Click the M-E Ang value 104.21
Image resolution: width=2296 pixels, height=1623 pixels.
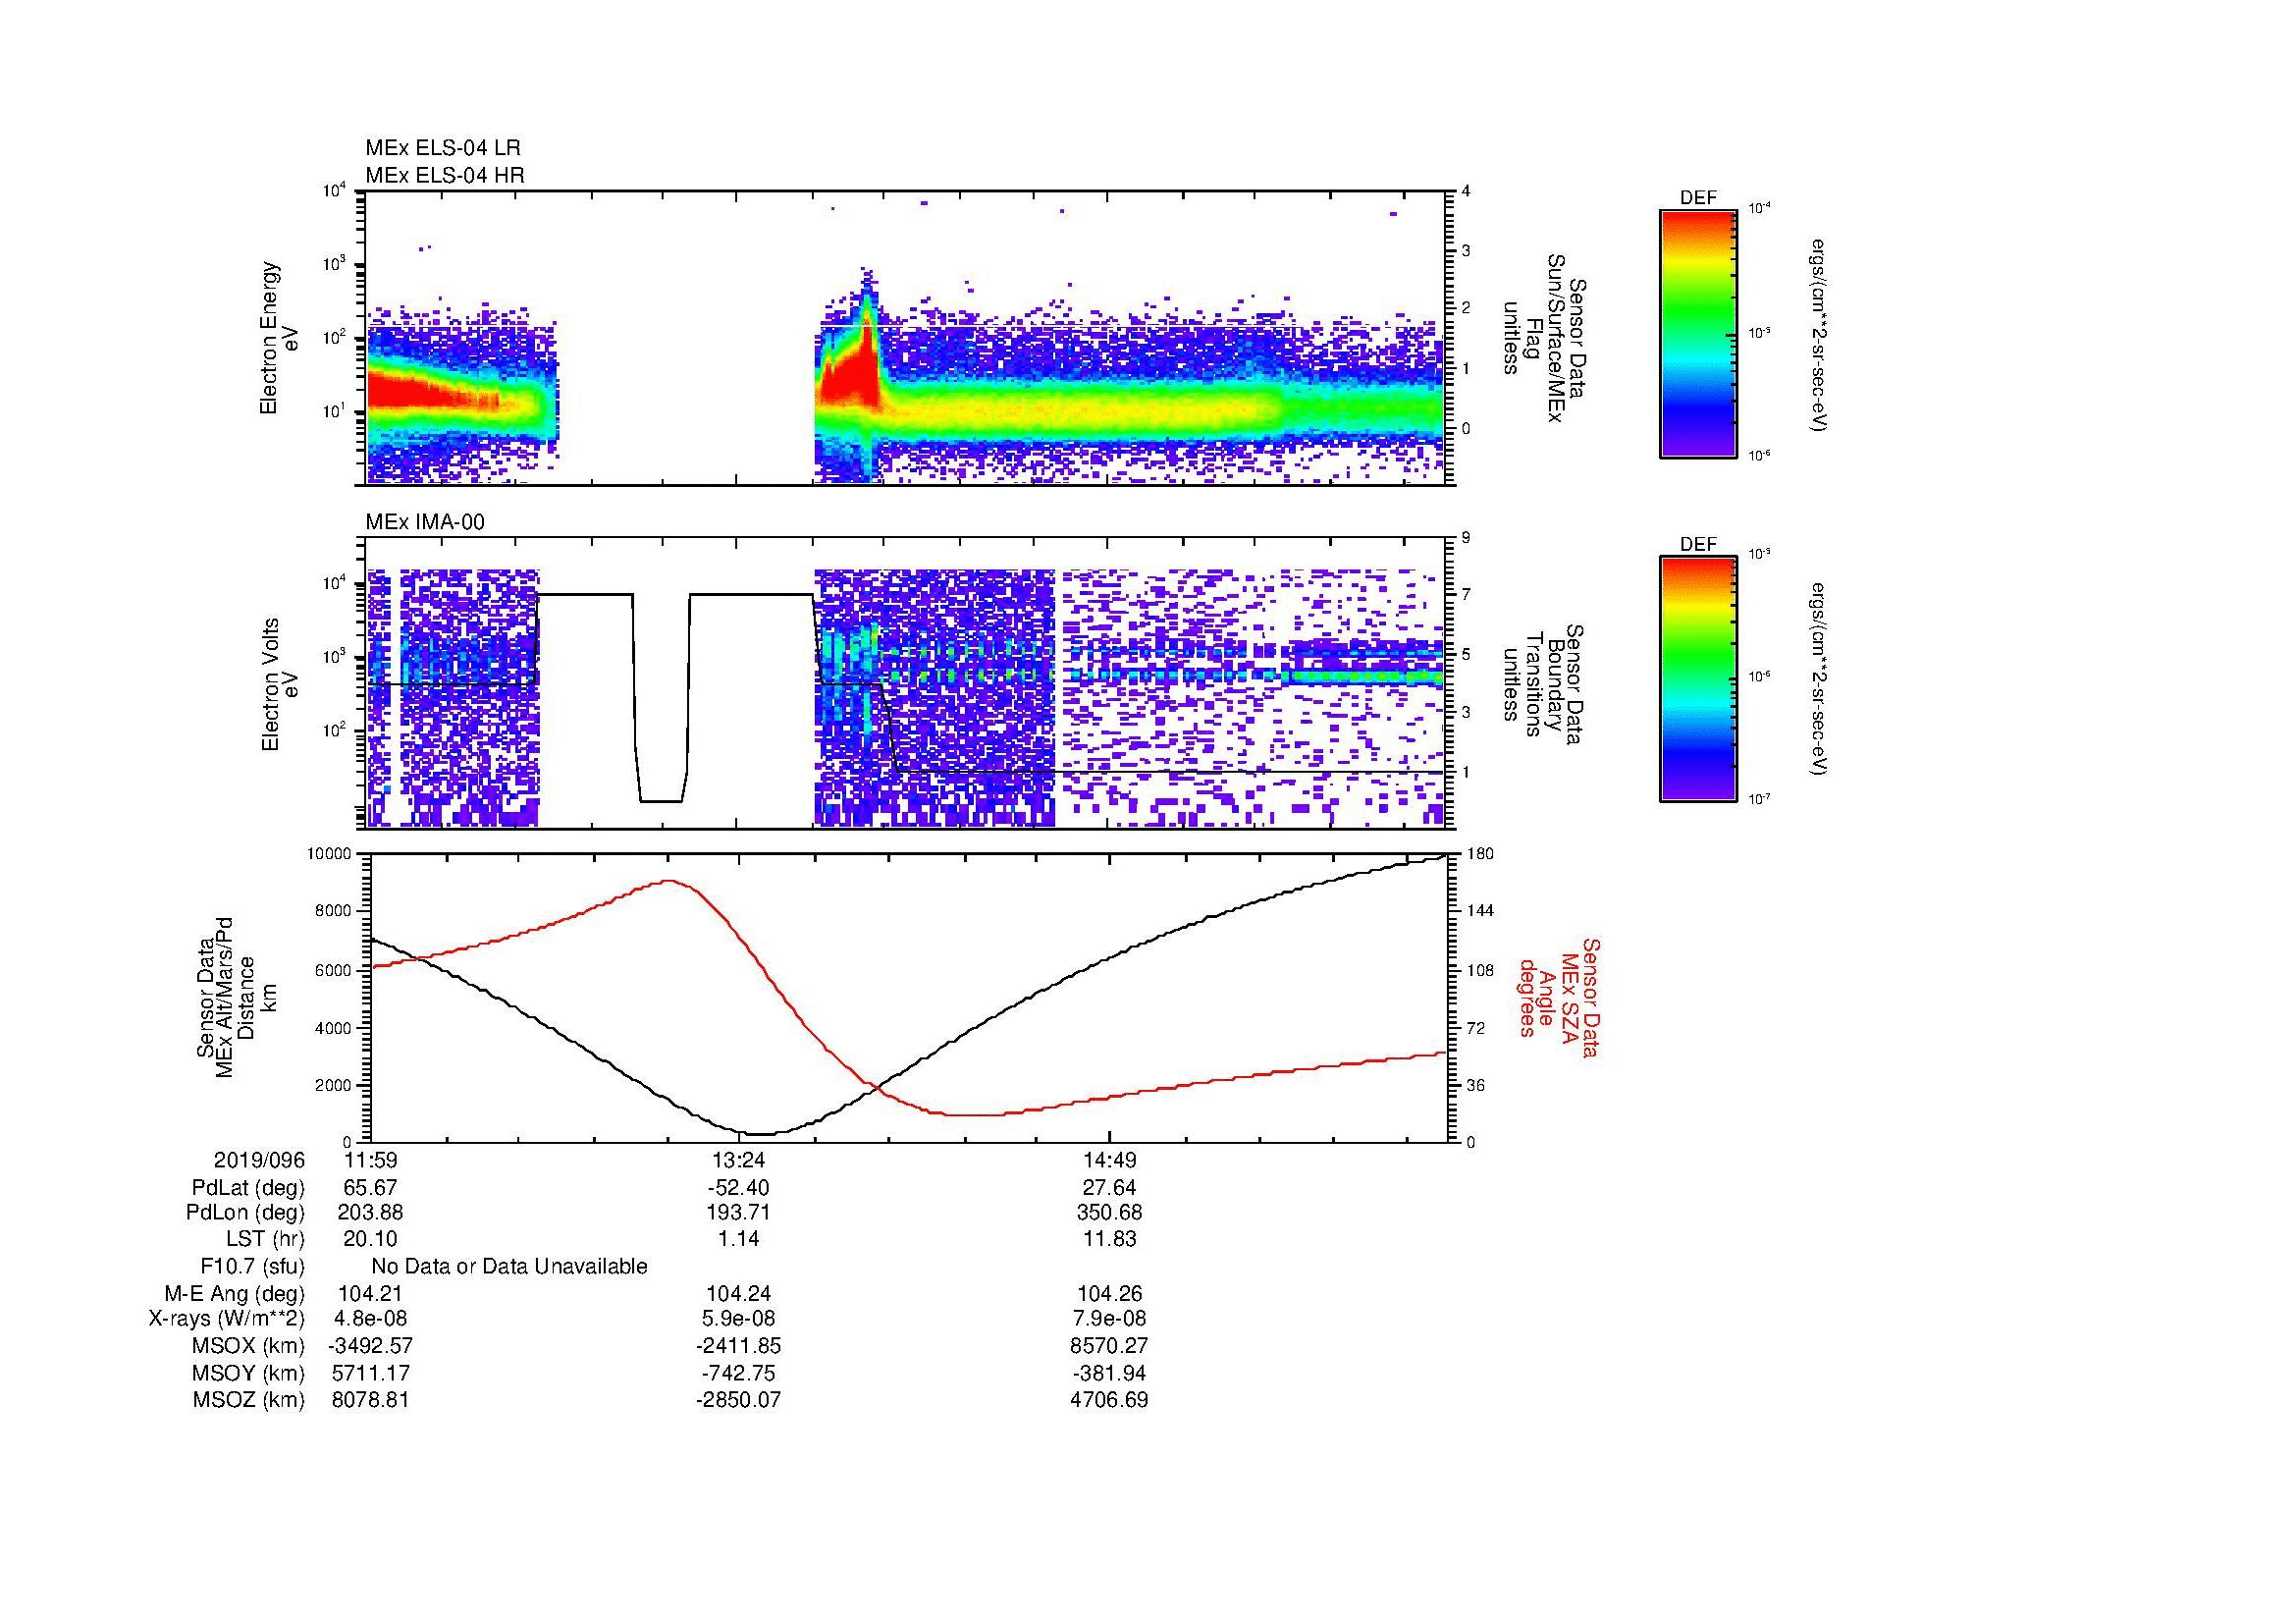370,1294
